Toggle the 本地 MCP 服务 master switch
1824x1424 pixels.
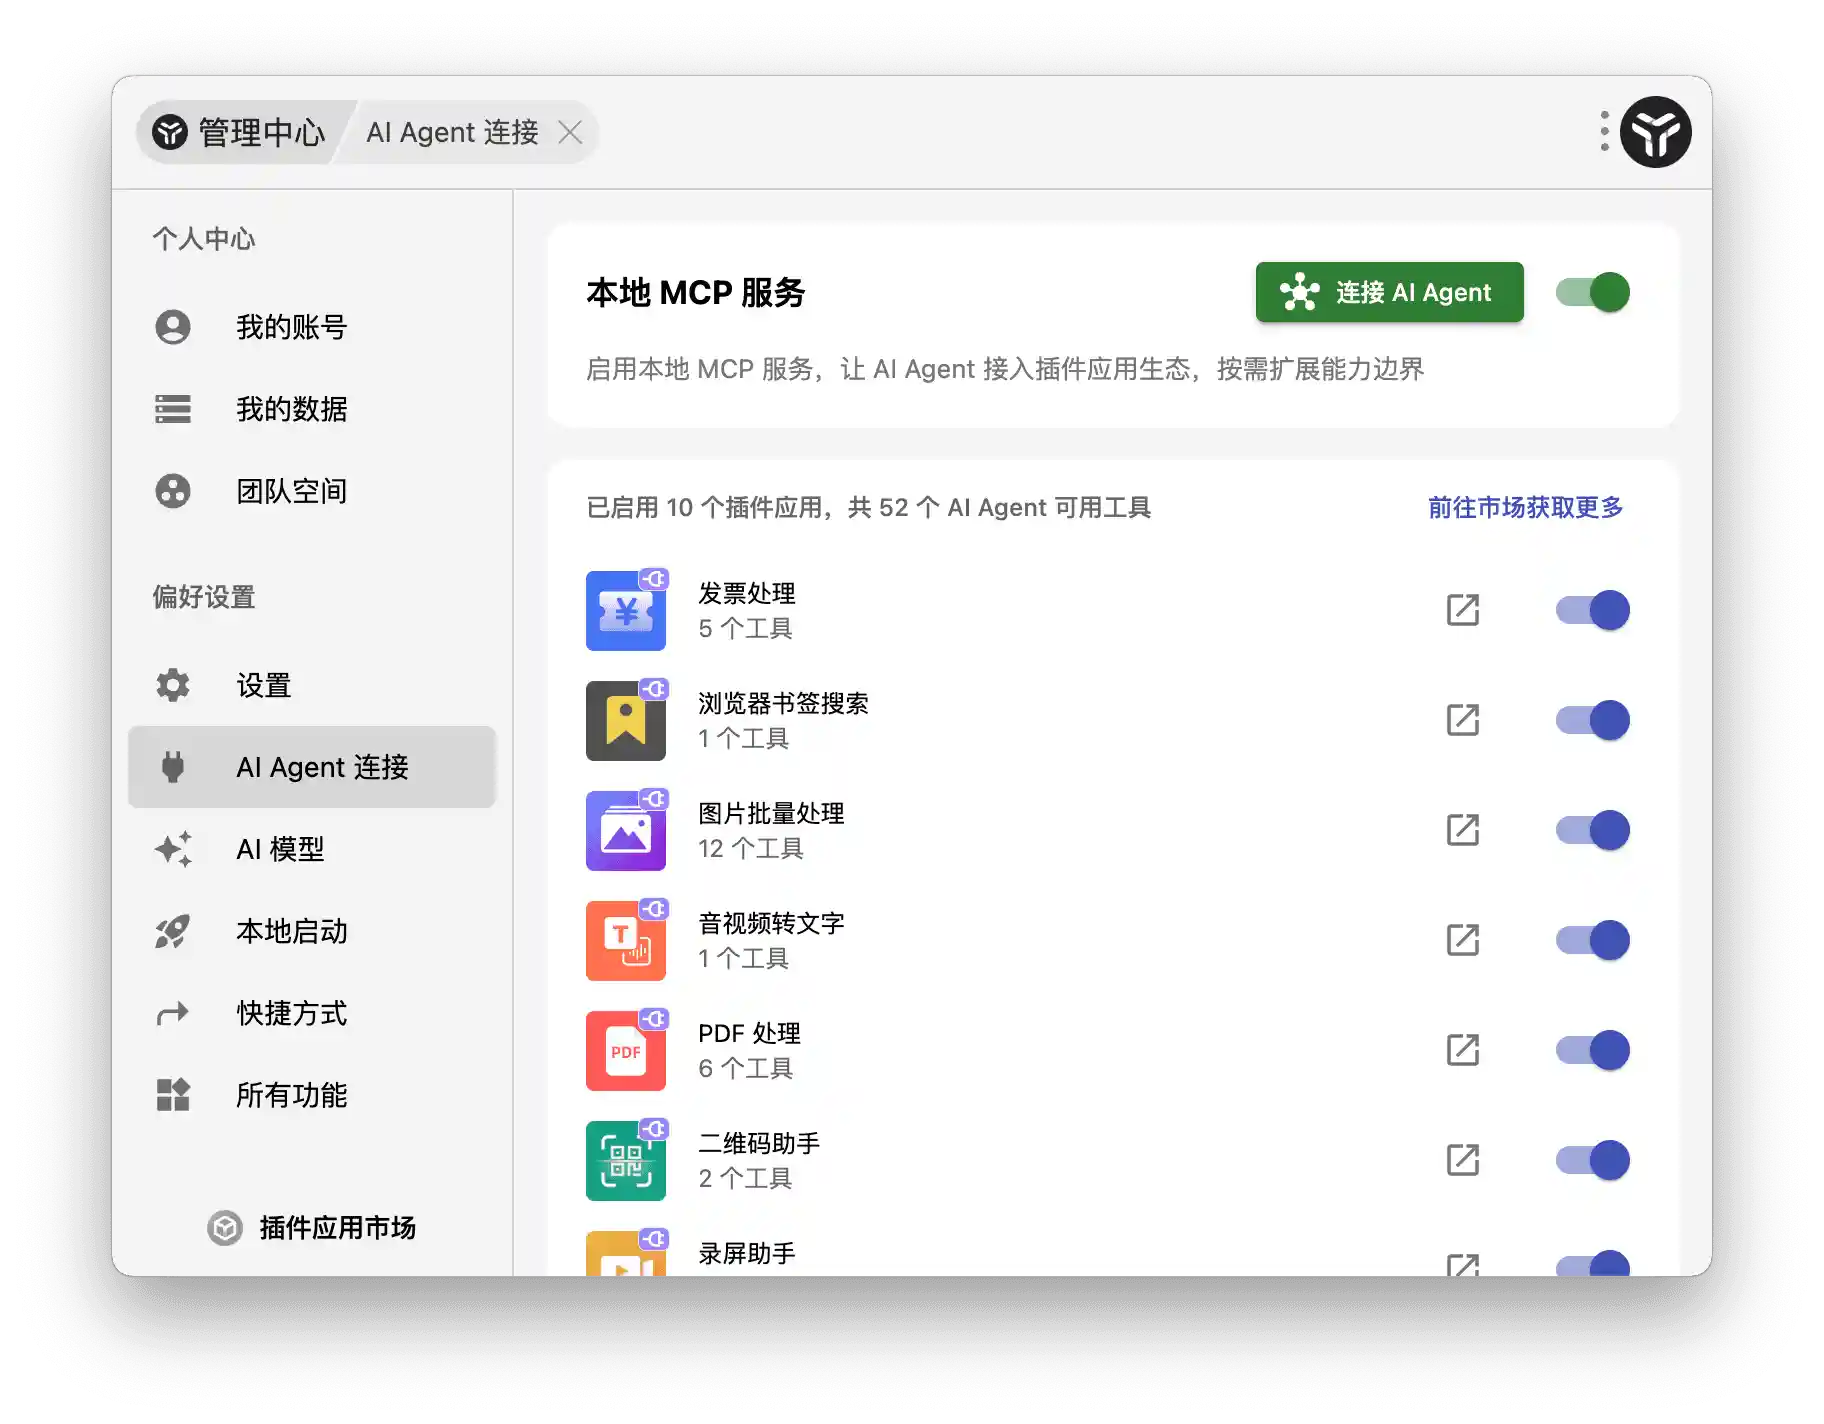coord(1591,292)
